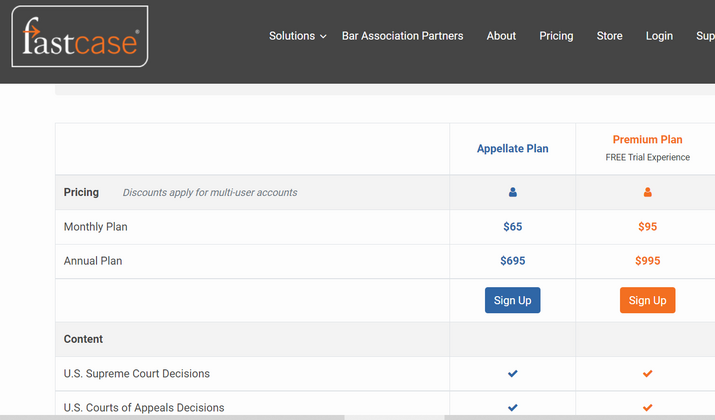This screenshot has height=420, width=715.
Task: Click the Content section header
Action: pos(83,339)
